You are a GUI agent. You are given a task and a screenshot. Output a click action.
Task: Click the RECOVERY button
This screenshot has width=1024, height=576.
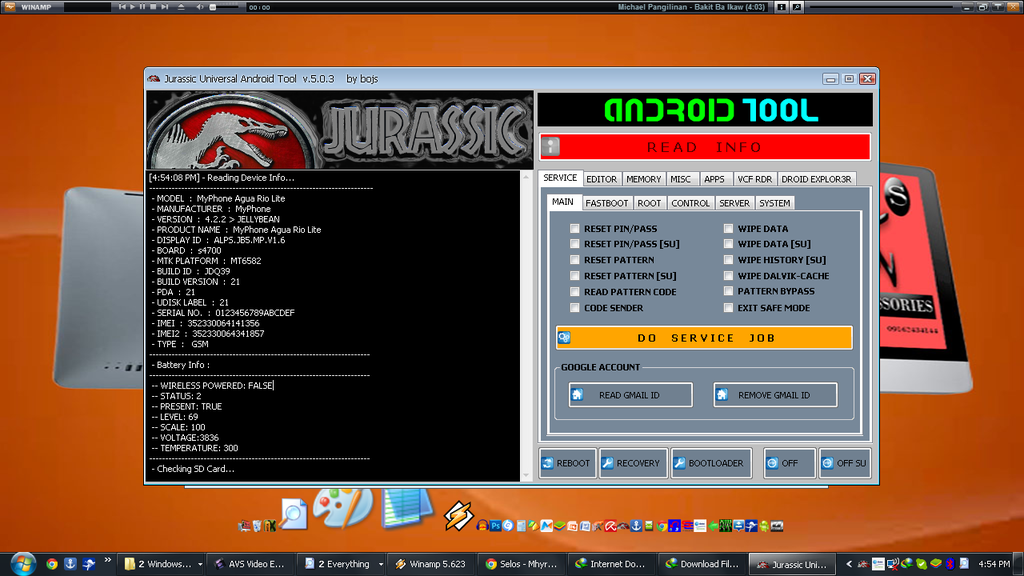point(632,463)
